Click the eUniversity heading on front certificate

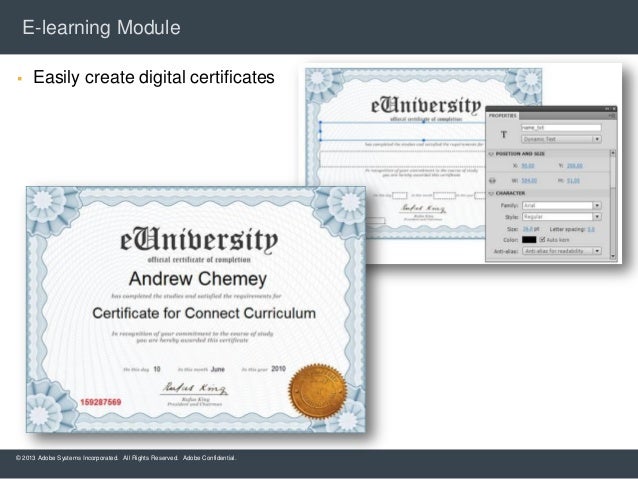point(199,241)
